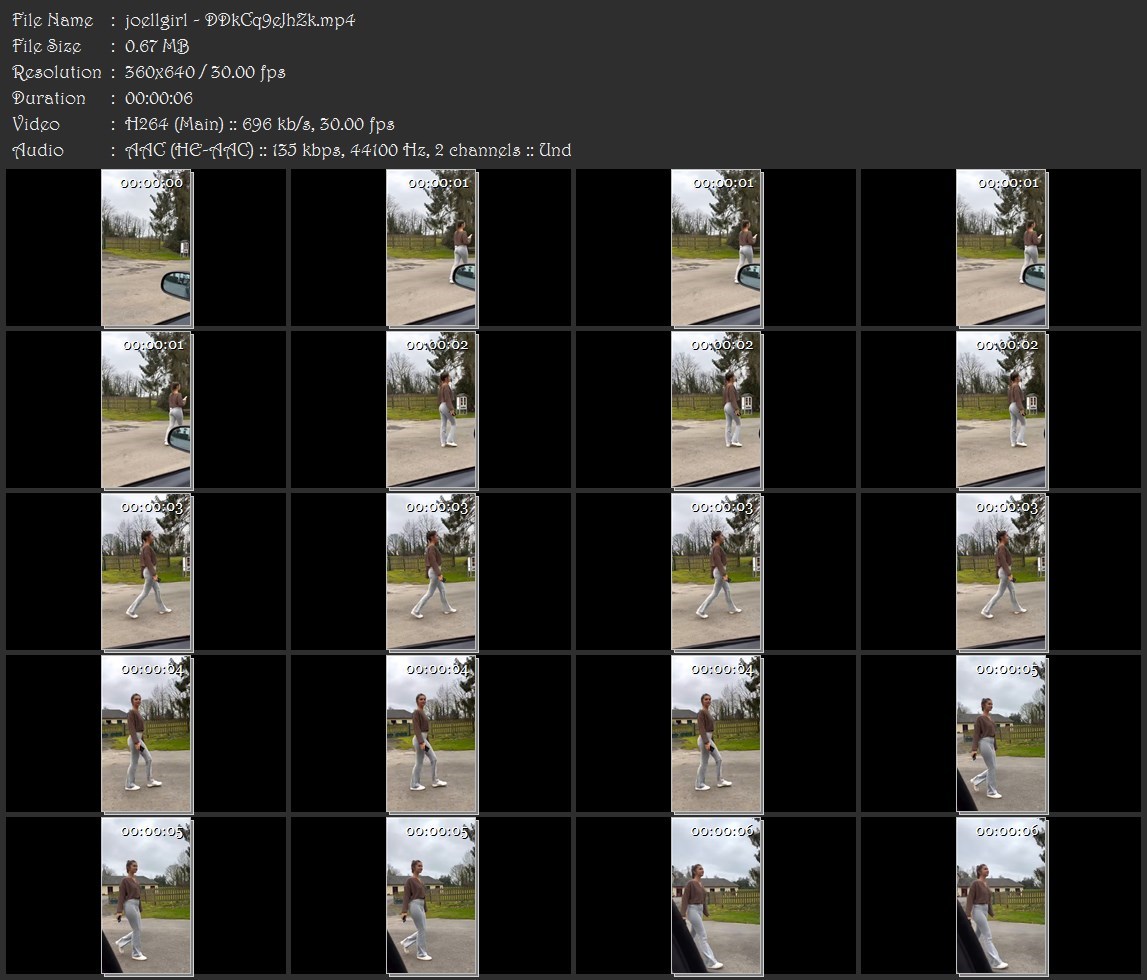Select the first thumbnail stamped 00:00:02
1147x980 pixels.
(432, 410)
